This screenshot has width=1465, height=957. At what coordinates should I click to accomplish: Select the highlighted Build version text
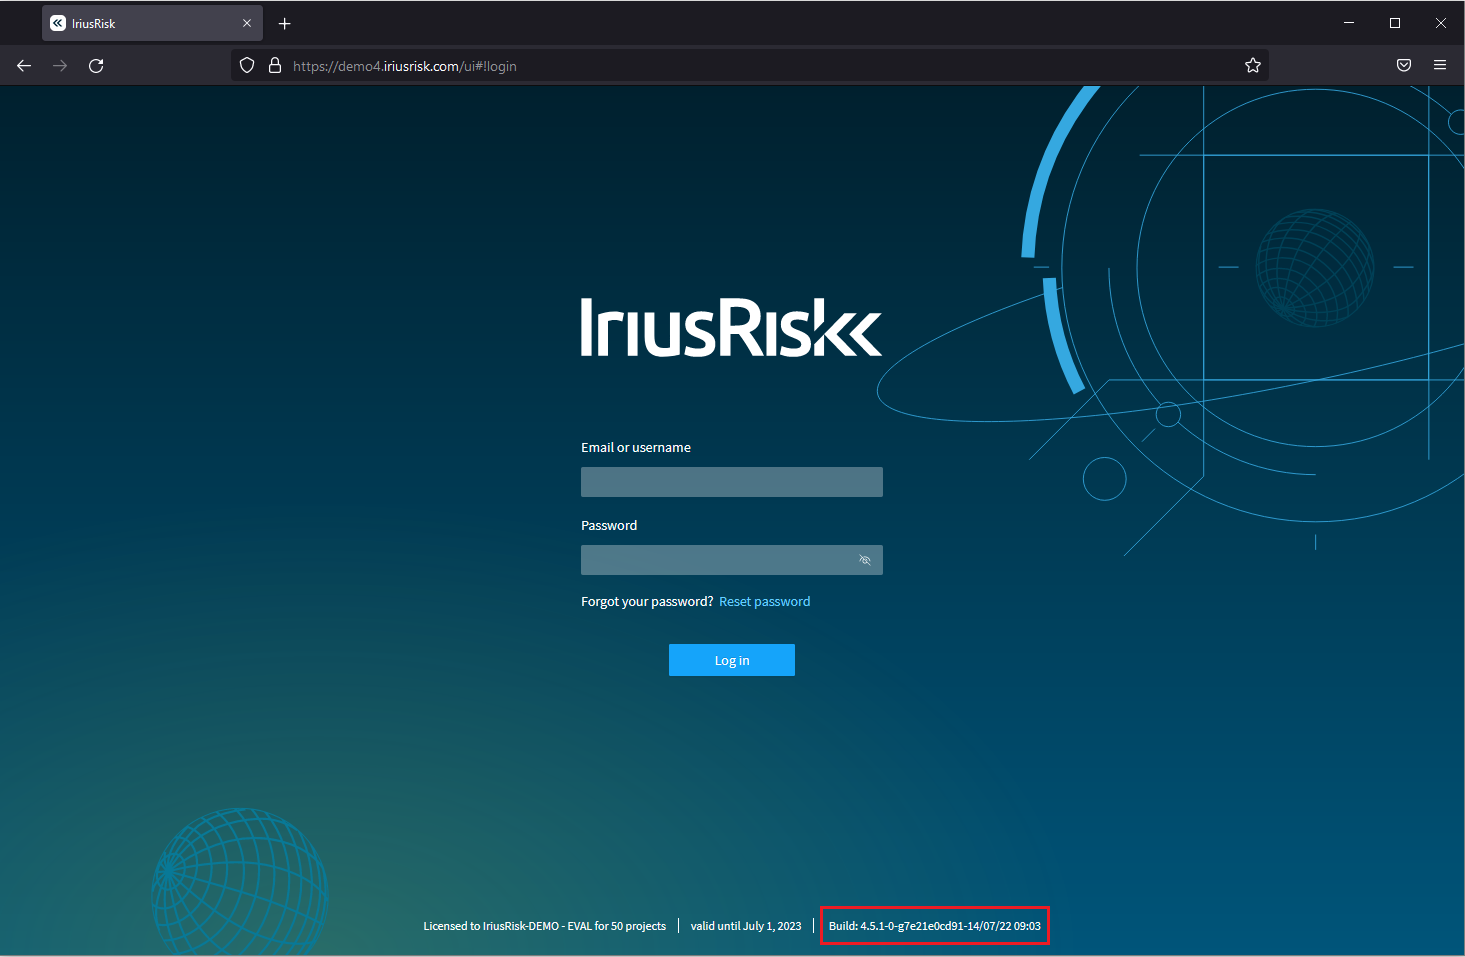pos(933,926)
